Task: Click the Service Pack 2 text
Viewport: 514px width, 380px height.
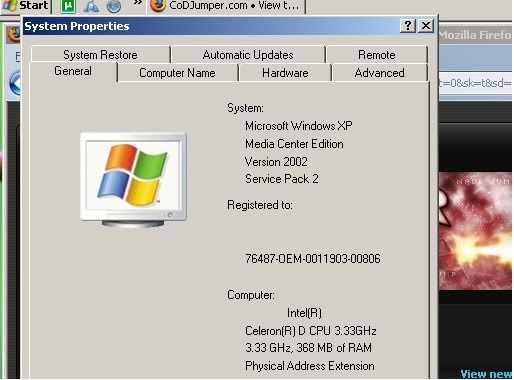Action: tap(282, 179)
